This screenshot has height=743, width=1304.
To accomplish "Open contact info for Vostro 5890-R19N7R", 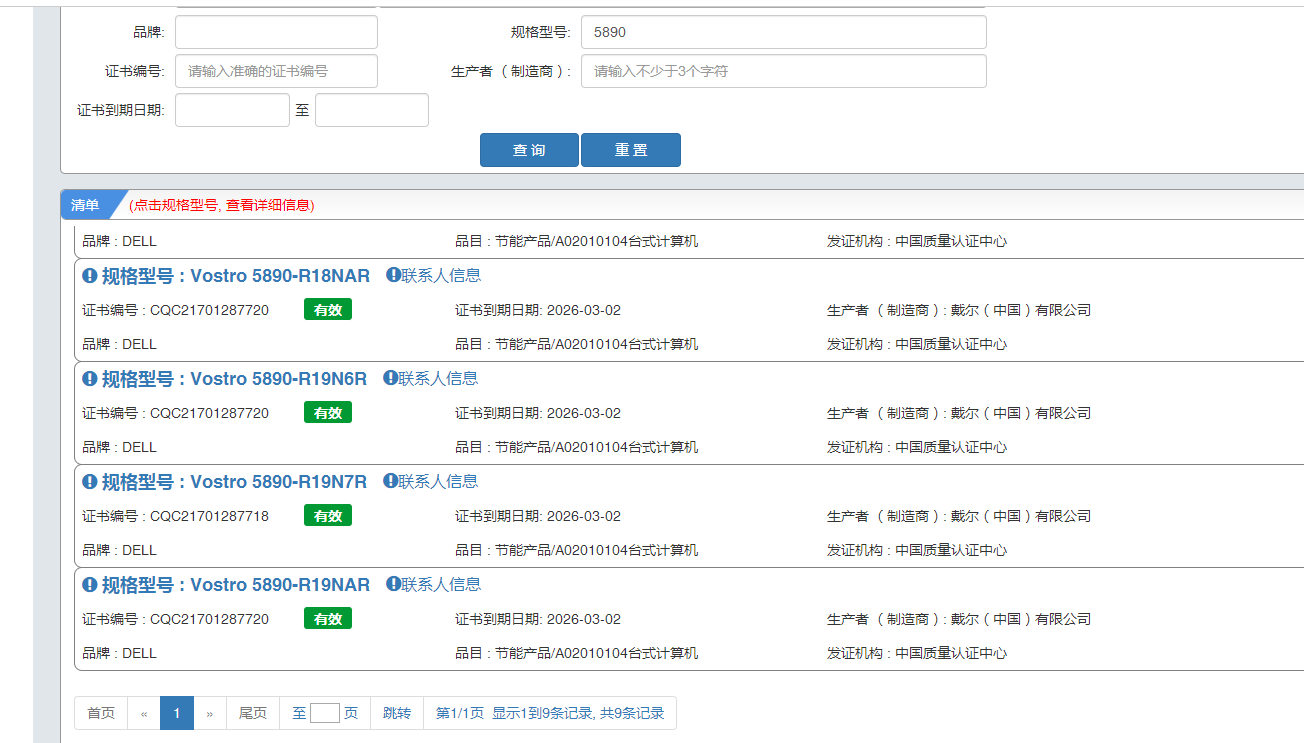I will 431,481.
